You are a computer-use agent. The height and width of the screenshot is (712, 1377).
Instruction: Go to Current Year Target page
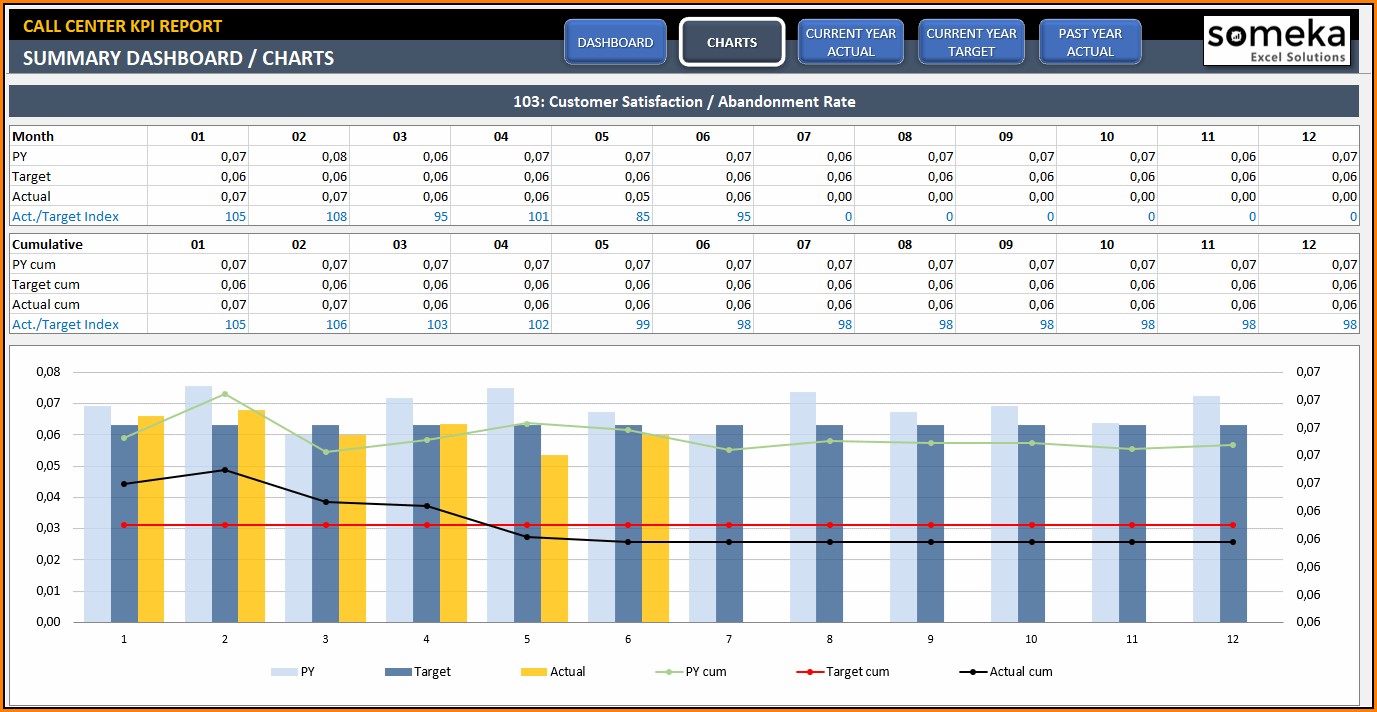point(971,43)
